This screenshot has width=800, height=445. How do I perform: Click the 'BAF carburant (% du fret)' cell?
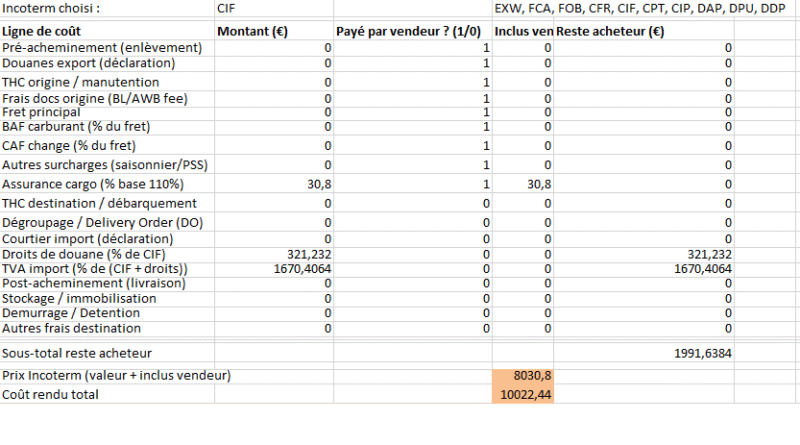tap(107, 127)
